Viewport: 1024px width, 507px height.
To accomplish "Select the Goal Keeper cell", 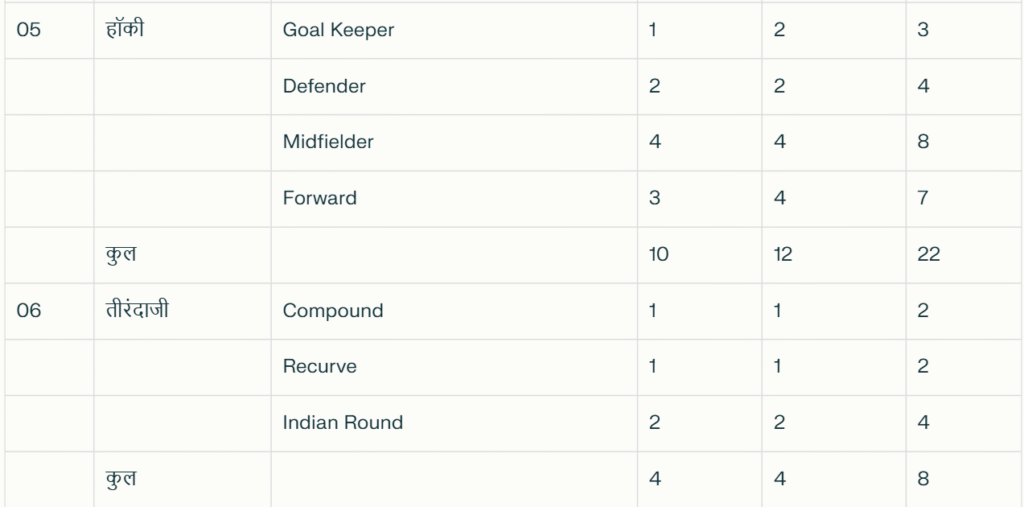I will (454, 30).
